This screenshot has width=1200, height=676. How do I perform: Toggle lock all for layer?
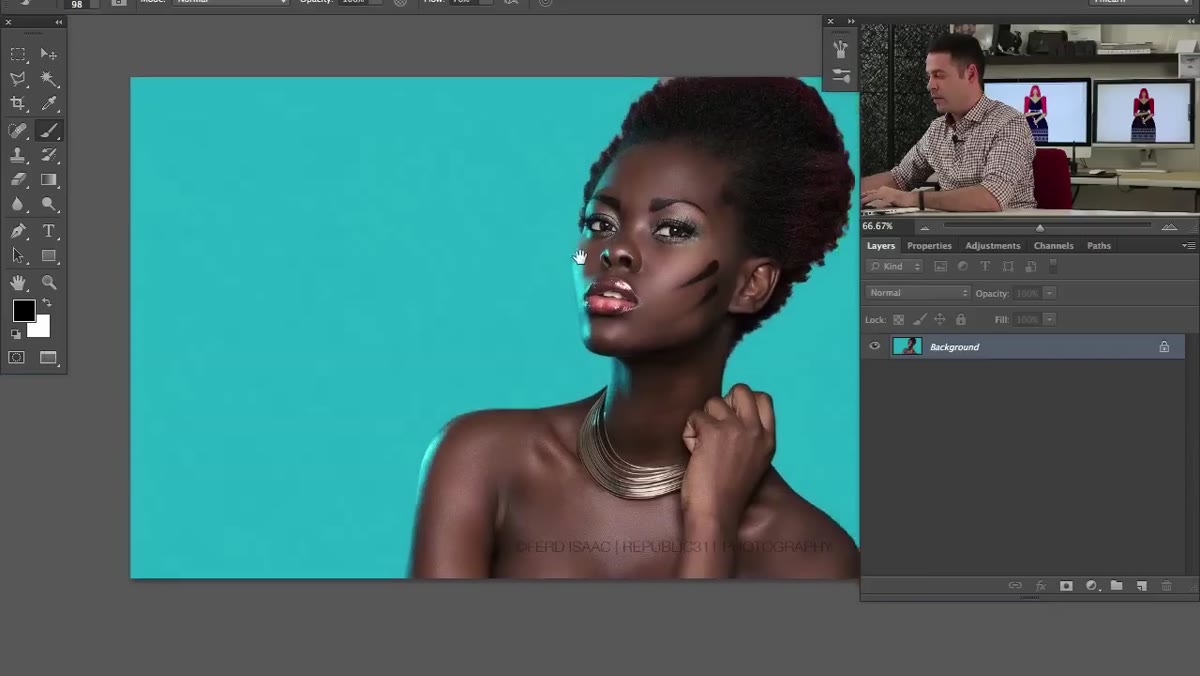pos(961,320)
